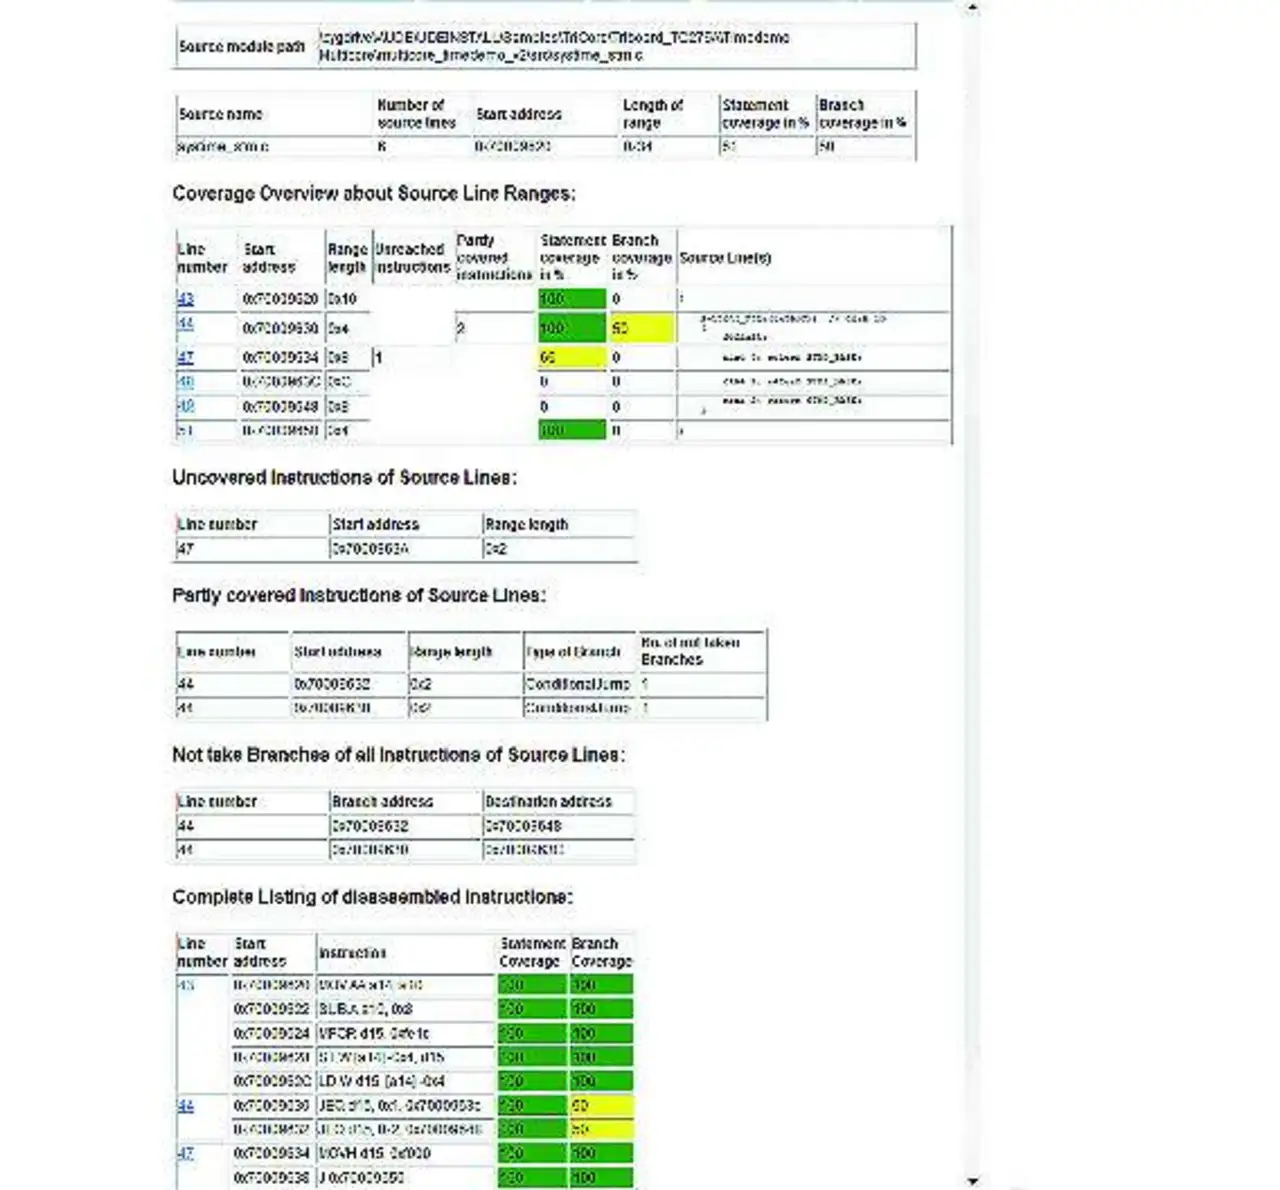Select the Source module path value cell

(615, 46)
